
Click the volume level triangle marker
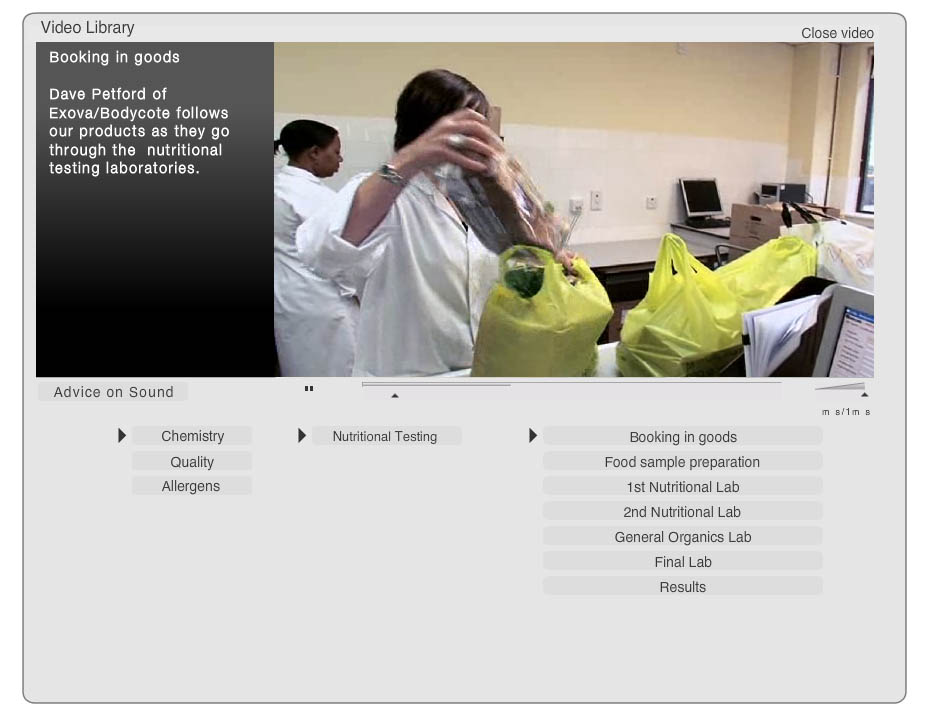click(864, 395)
